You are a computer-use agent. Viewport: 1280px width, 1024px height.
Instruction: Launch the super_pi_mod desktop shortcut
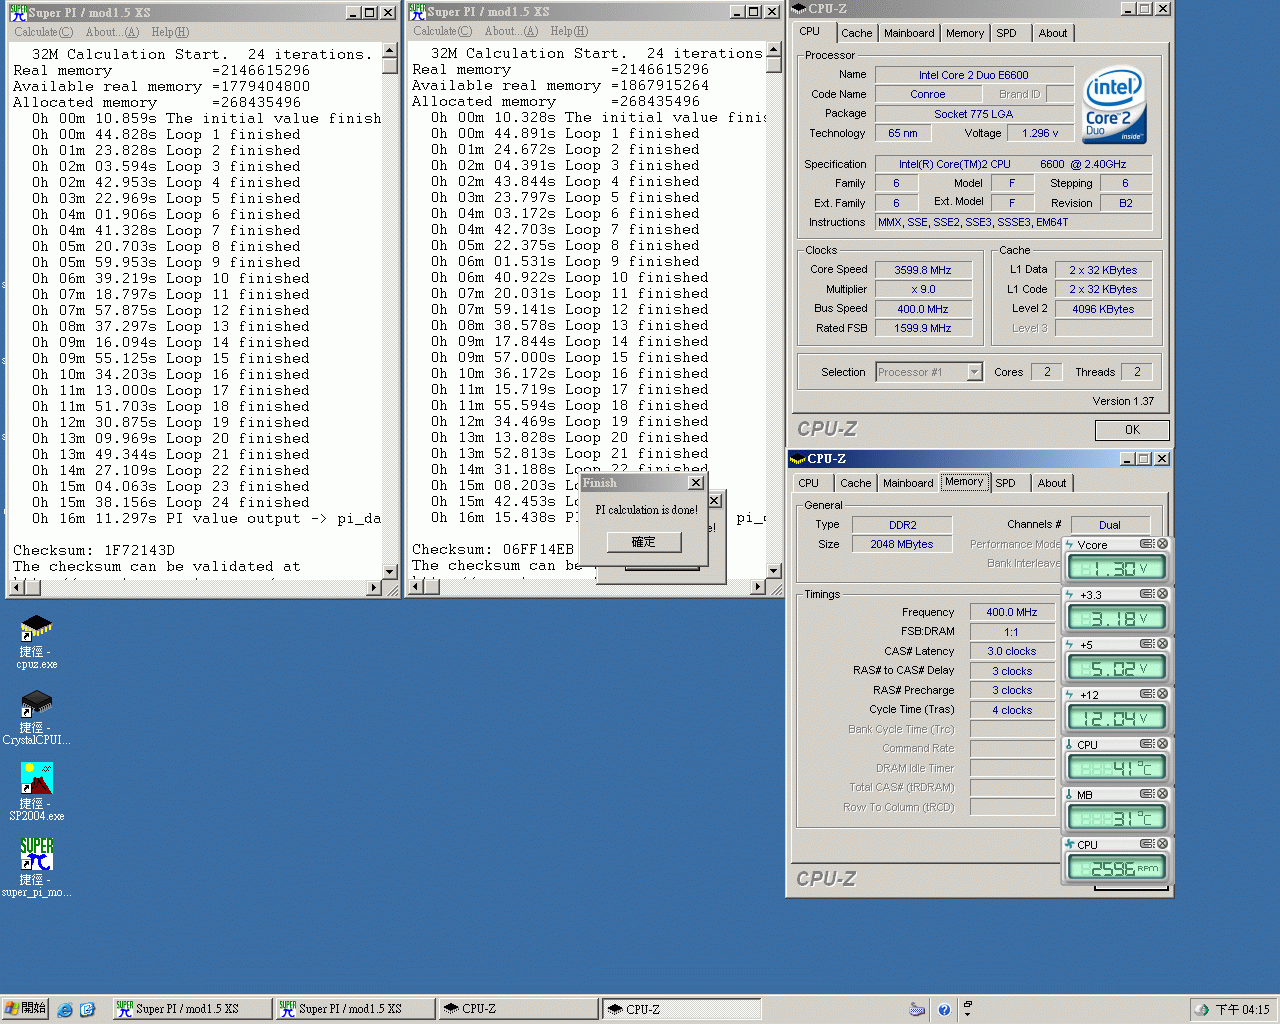[x=36, y=867]
